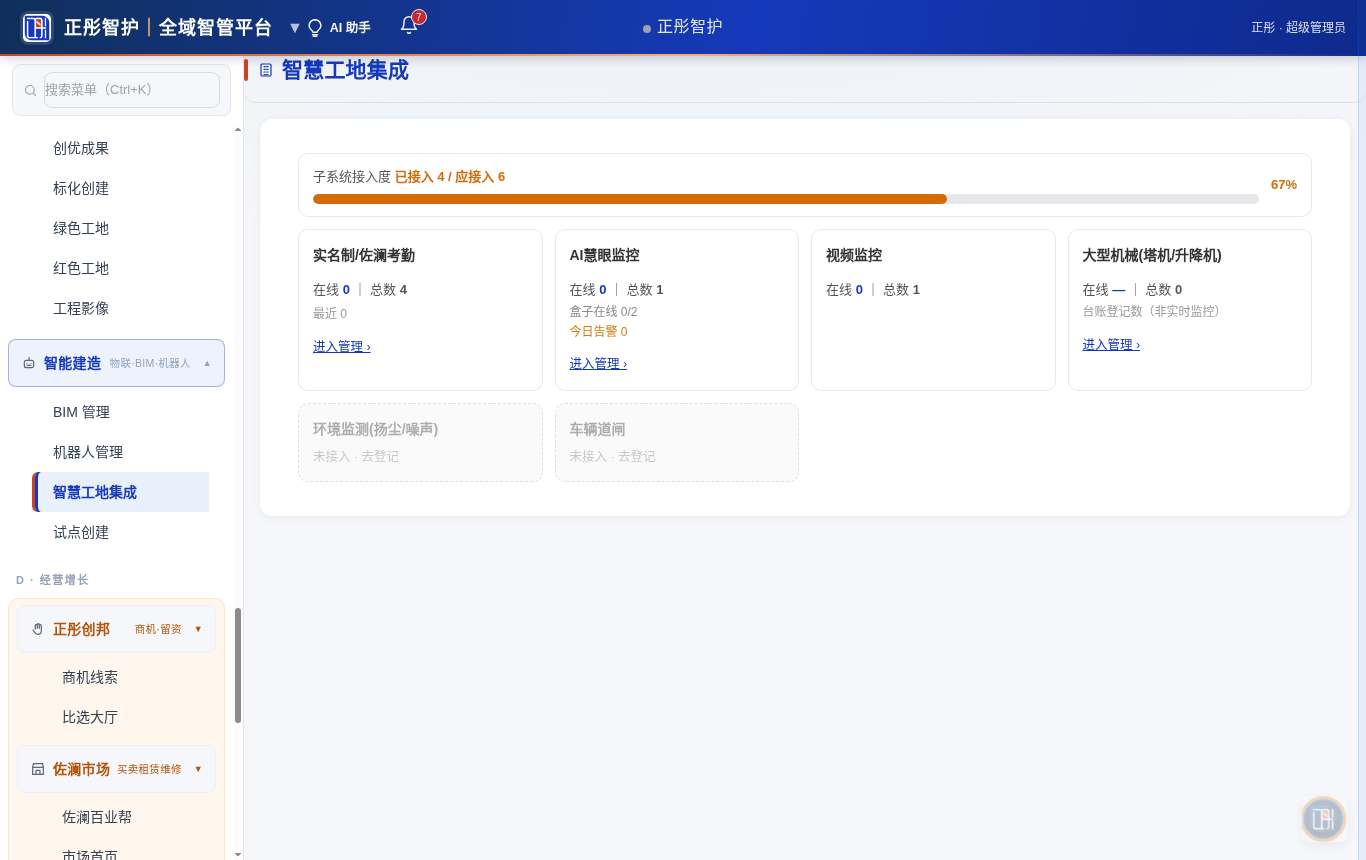Click the hand icon beside 正彤创邦

point(38,629)
